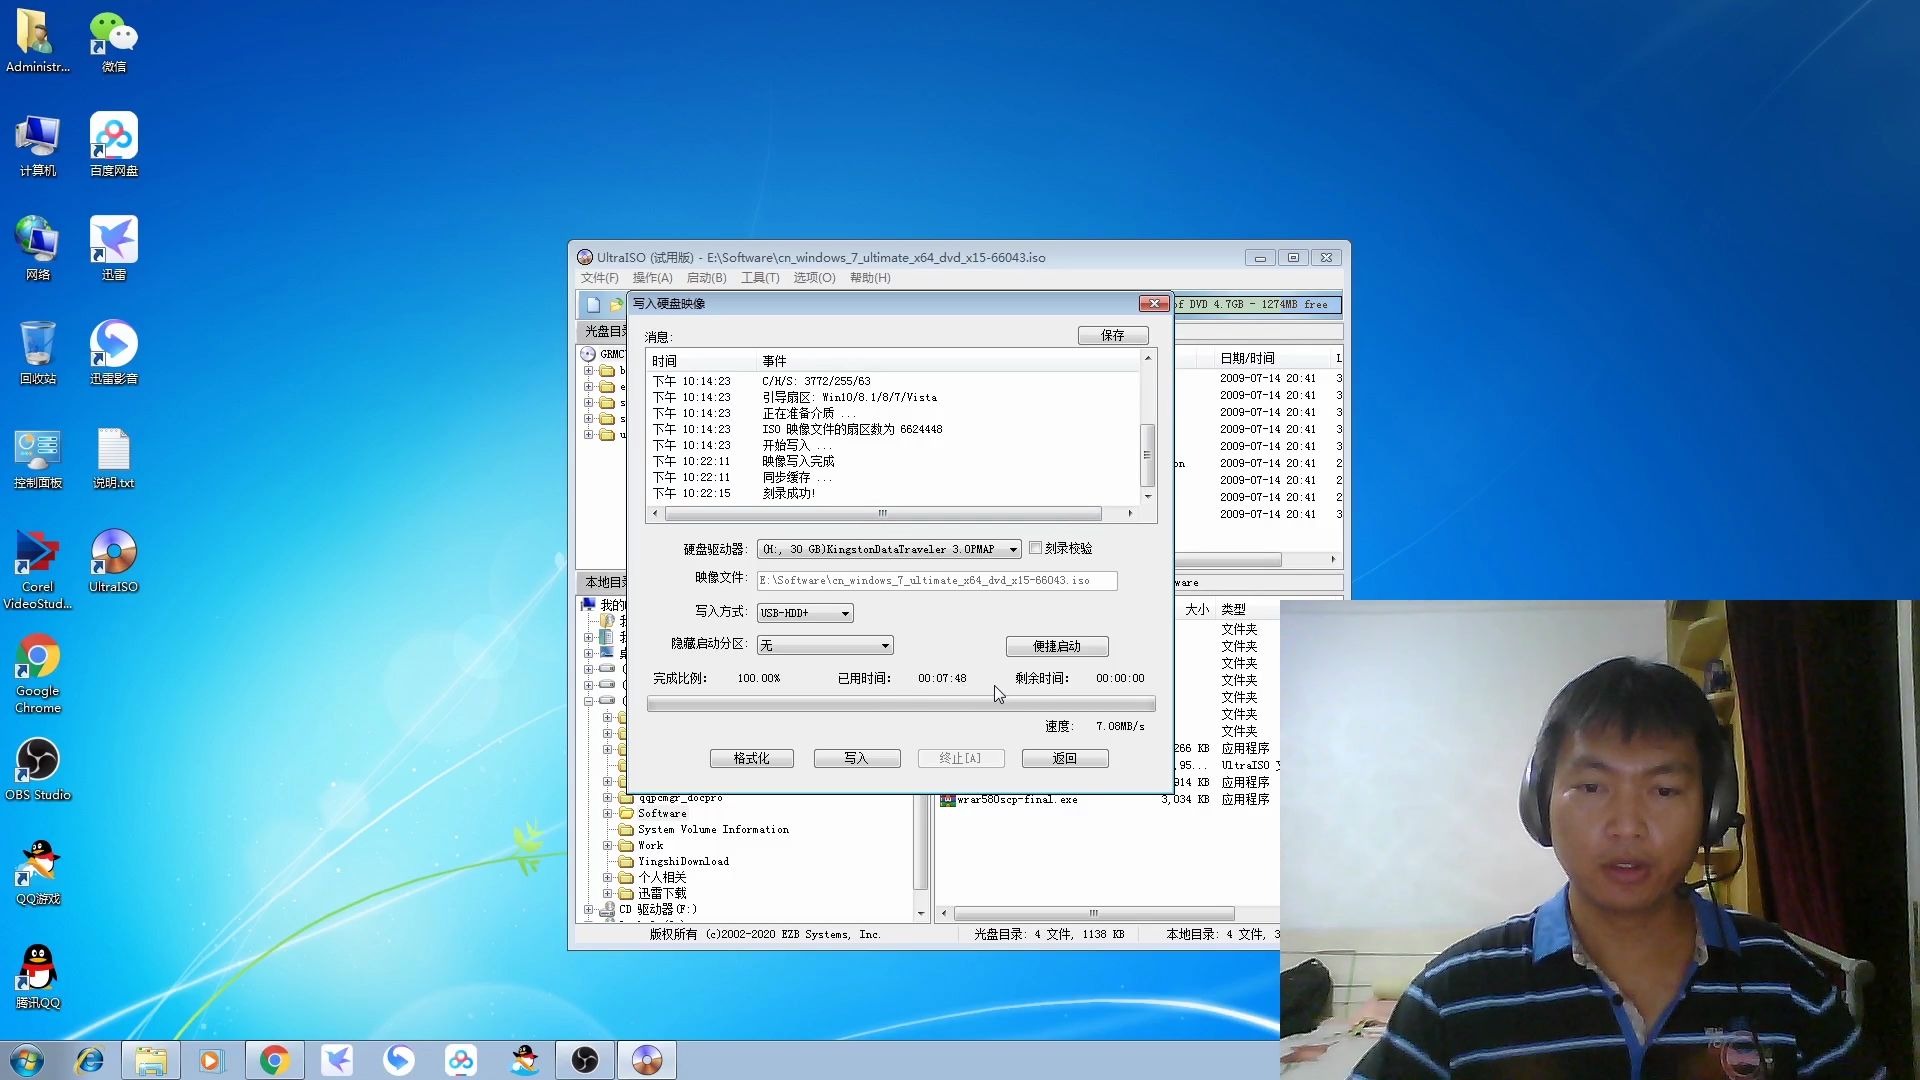The width and height of the screenshot is (1920, 1080).
Task: Open the 帮助(H) menu
Action: pyautogui.click(x=870, y=278)
